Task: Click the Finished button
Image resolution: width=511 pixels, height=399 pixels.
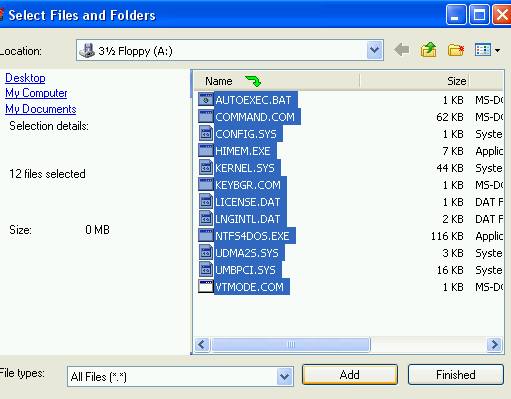Action: point(456,375)
